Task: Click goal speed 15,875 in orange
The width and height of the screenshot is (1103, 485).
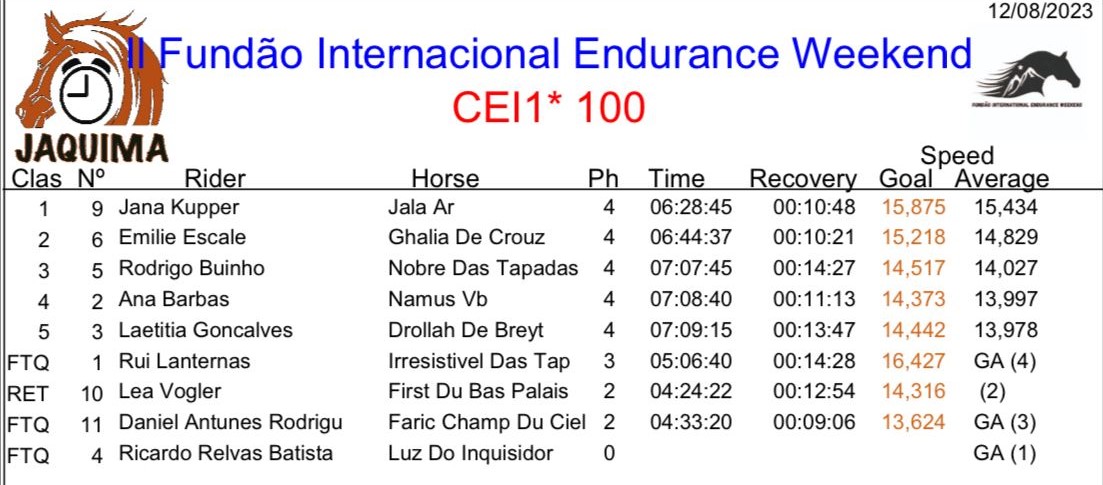Action: click(x=914, y=208)
